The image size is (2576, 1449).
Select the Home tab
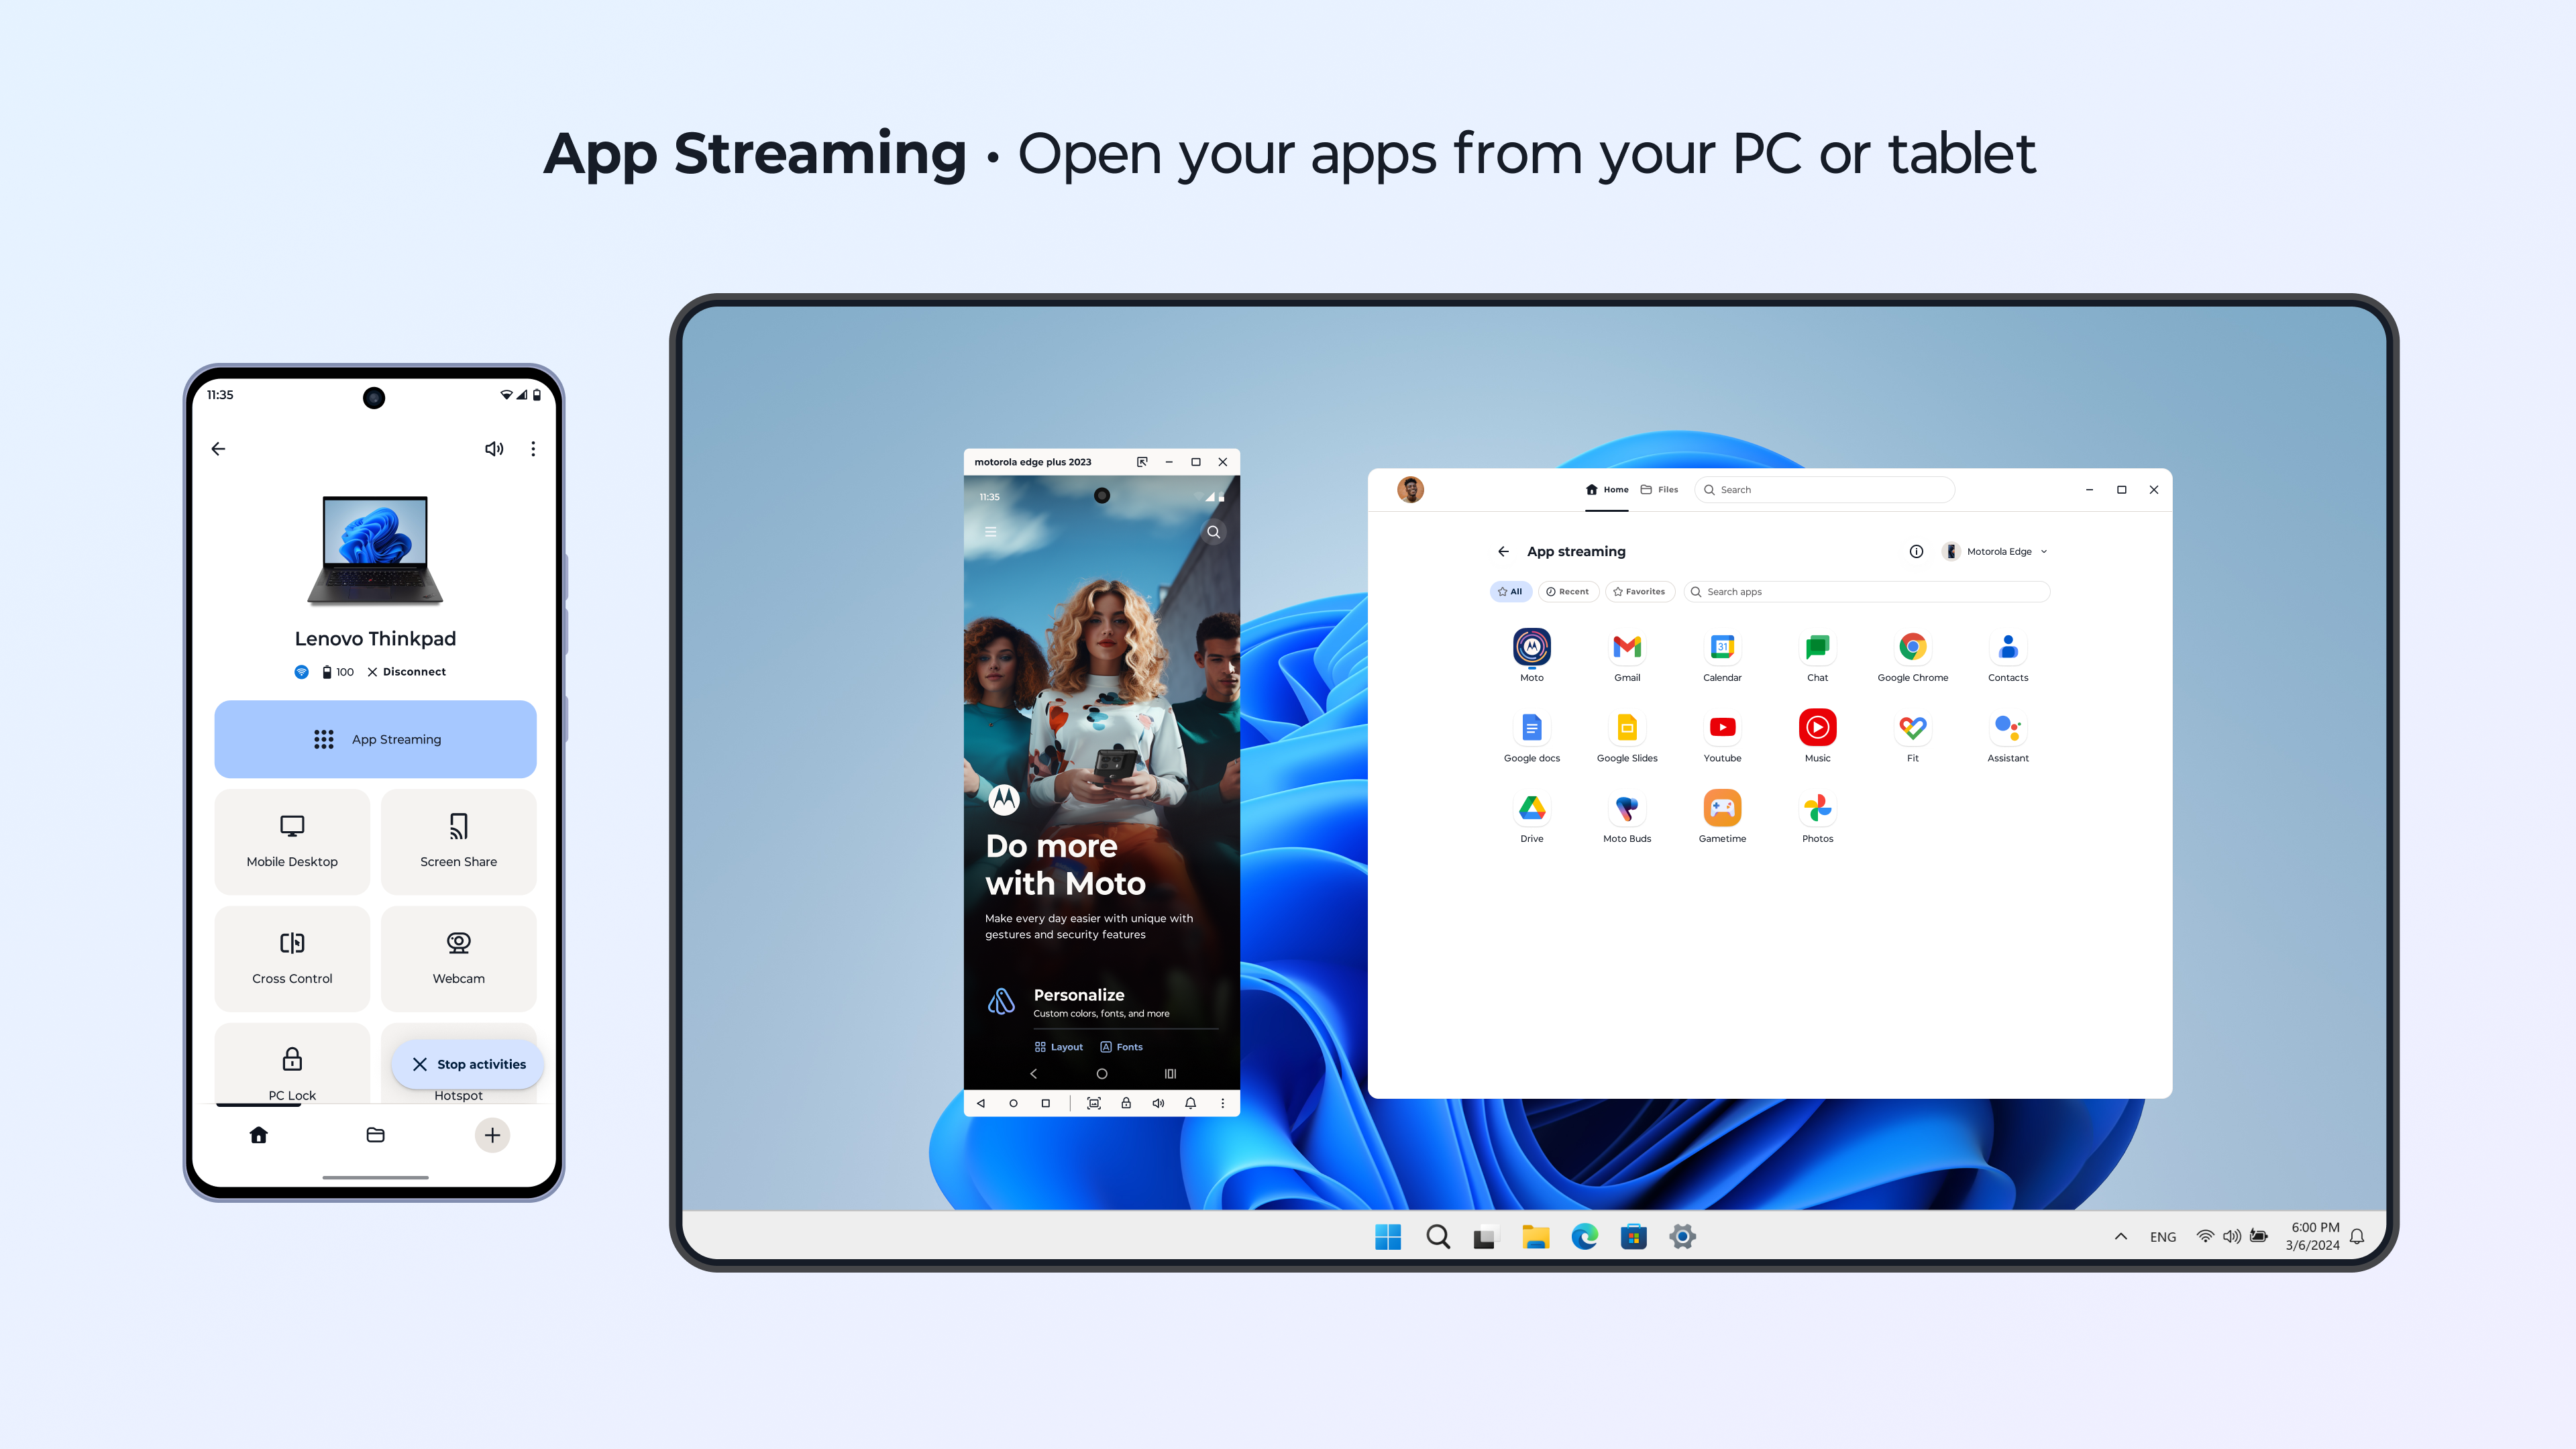[1607, 489]
